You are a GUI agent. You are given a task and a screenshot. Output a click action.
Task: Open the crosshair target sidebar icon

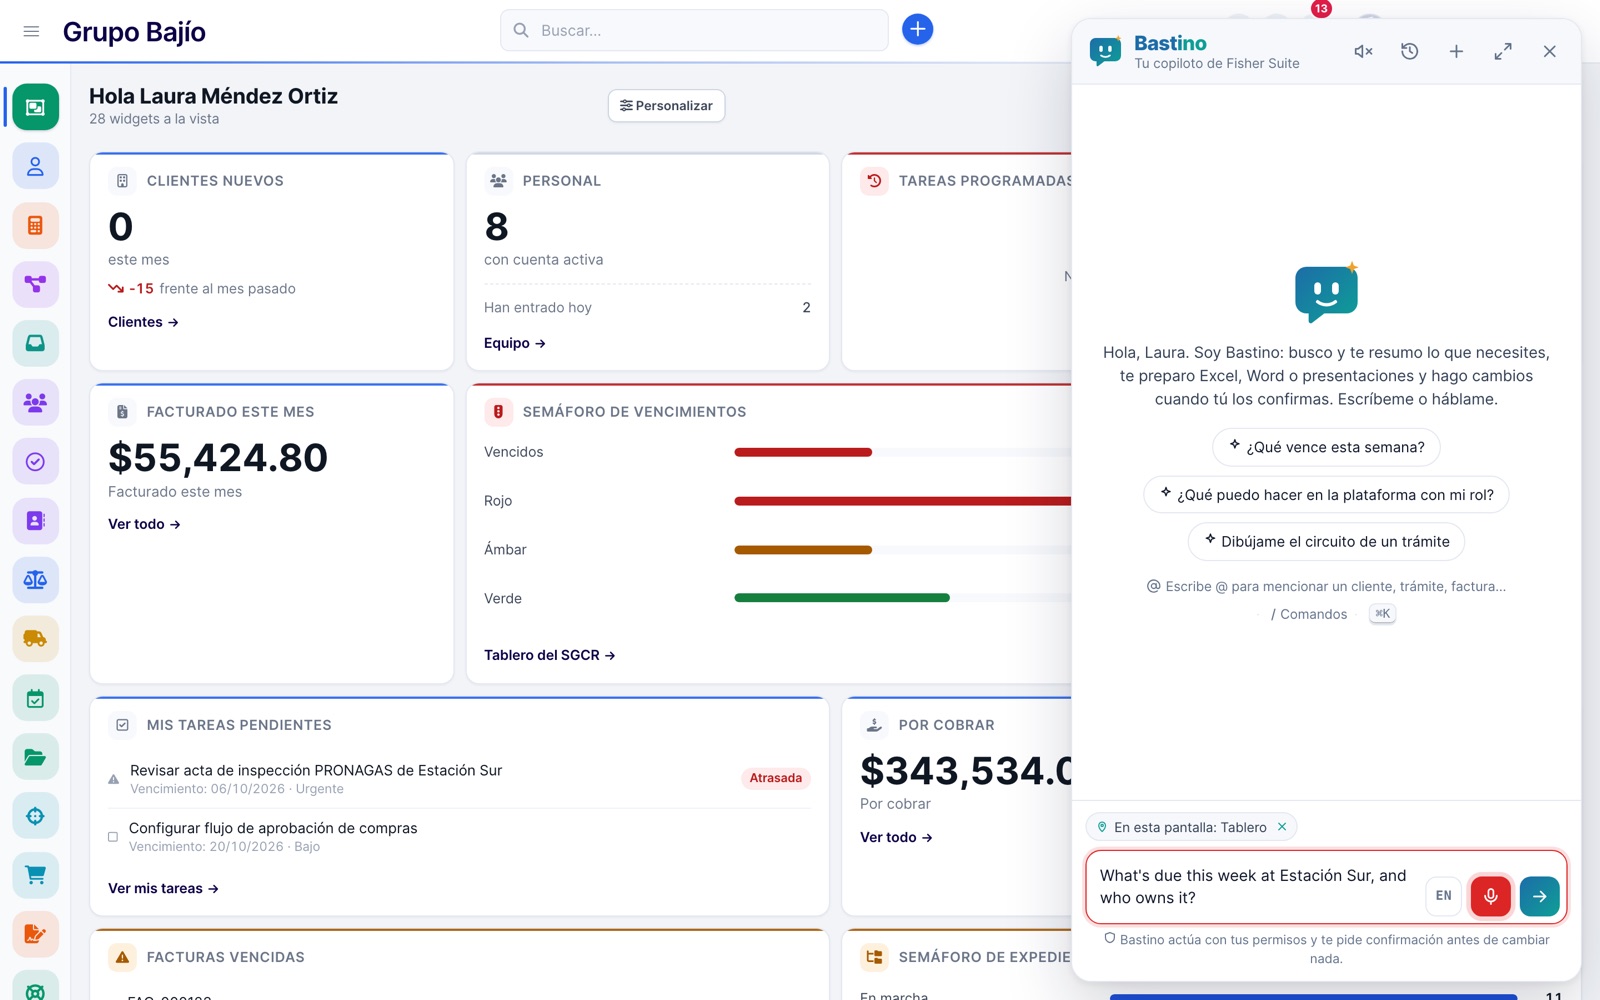[x=35, y=816]
